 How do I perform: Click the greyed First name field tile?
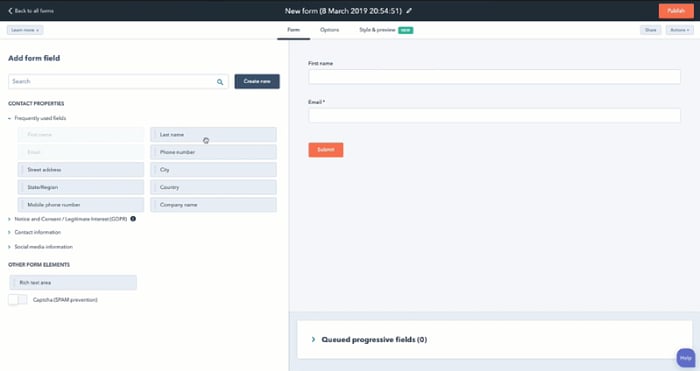point(81,134)
